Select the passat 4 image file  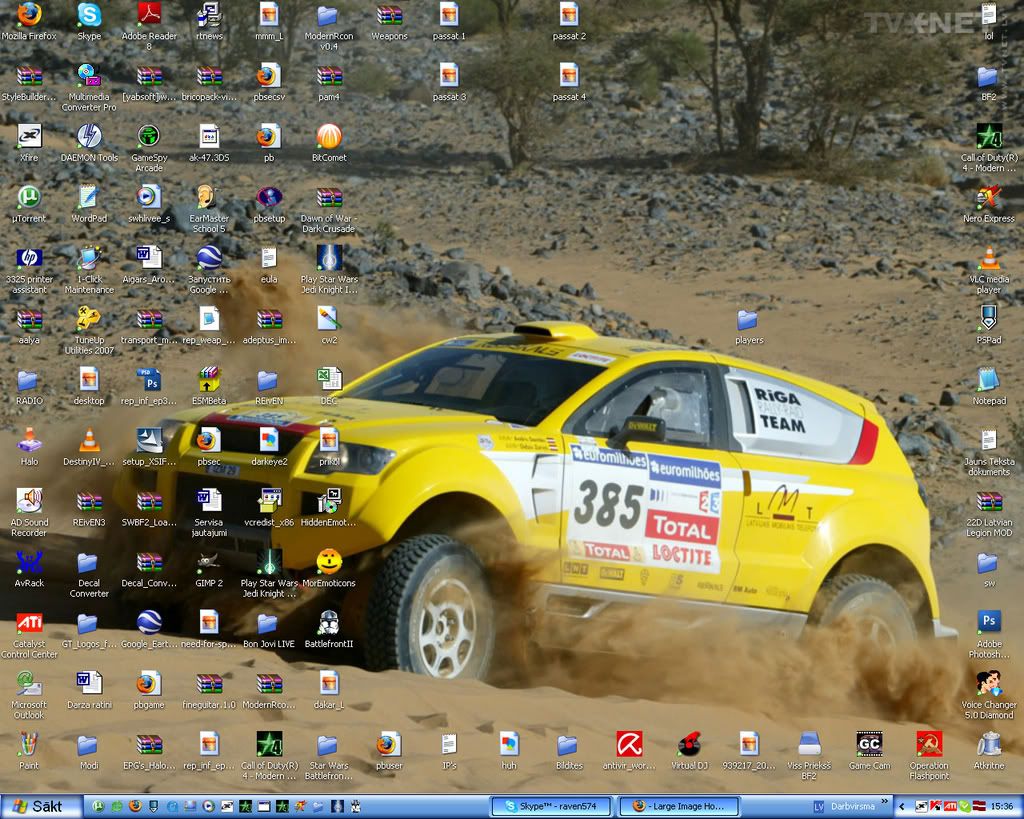569,82
